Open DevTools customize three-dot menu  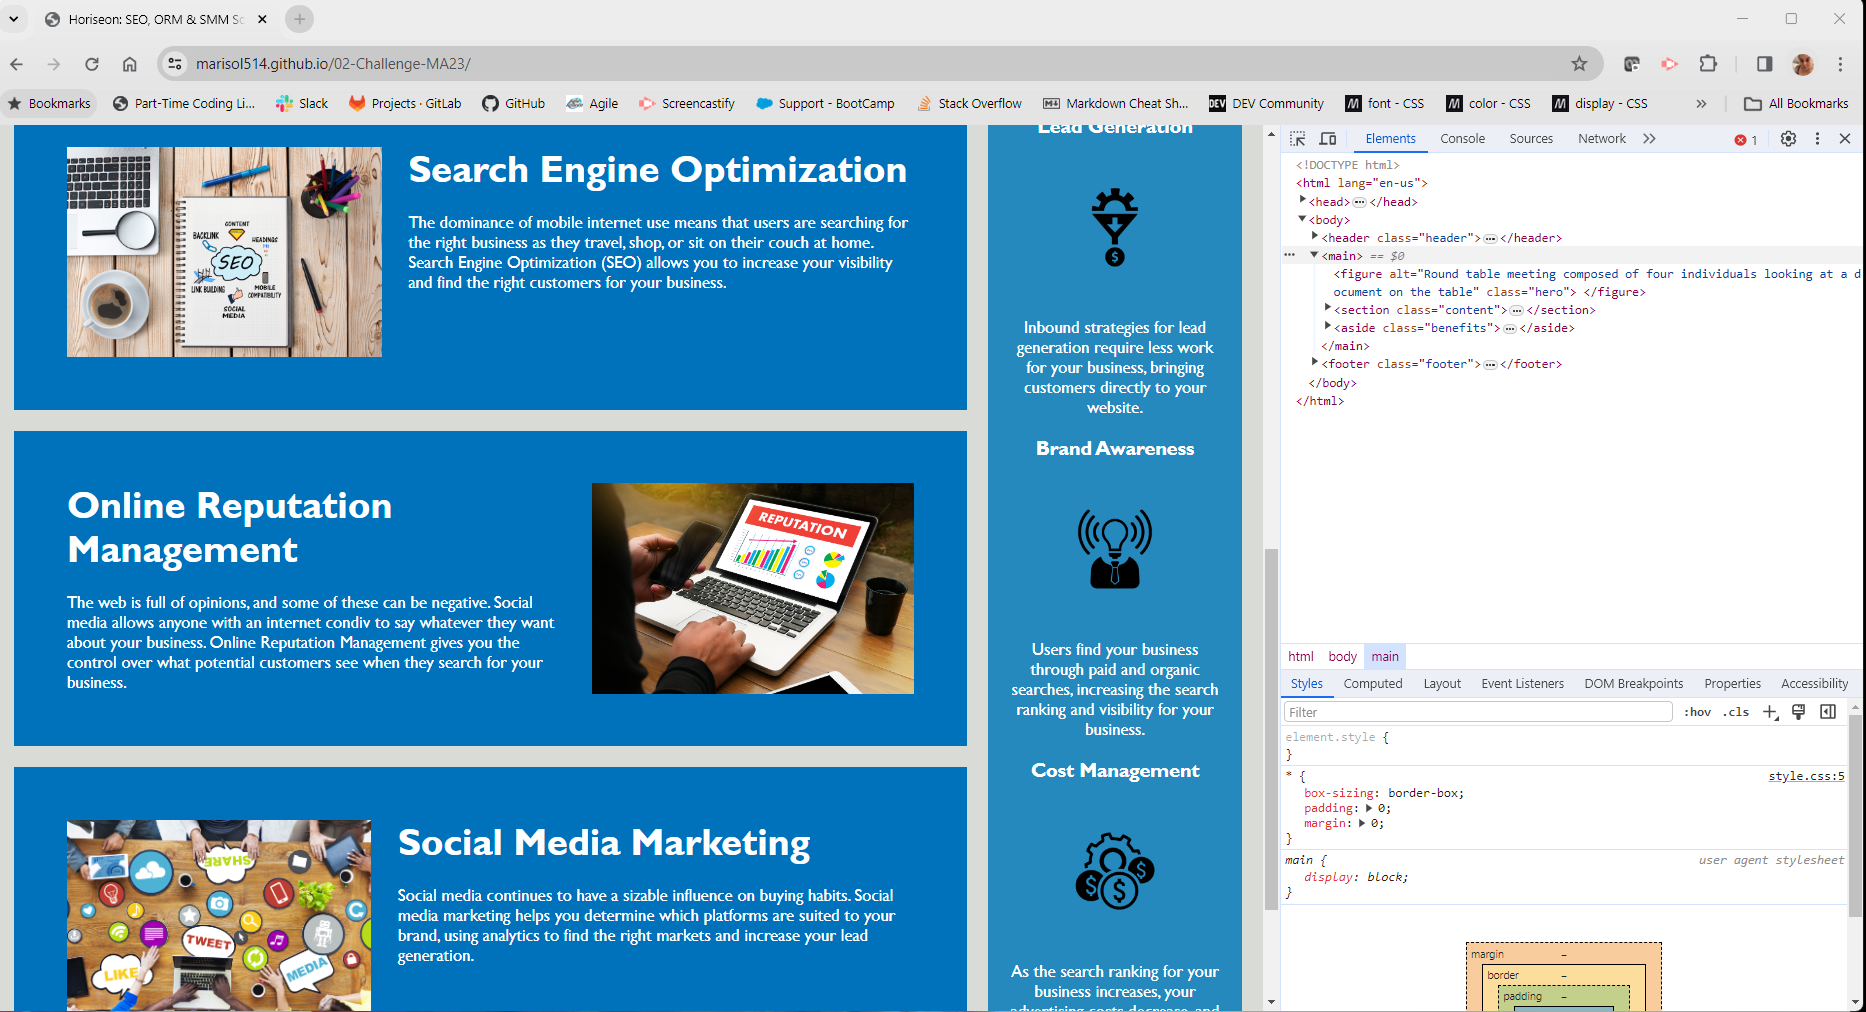1817,139
